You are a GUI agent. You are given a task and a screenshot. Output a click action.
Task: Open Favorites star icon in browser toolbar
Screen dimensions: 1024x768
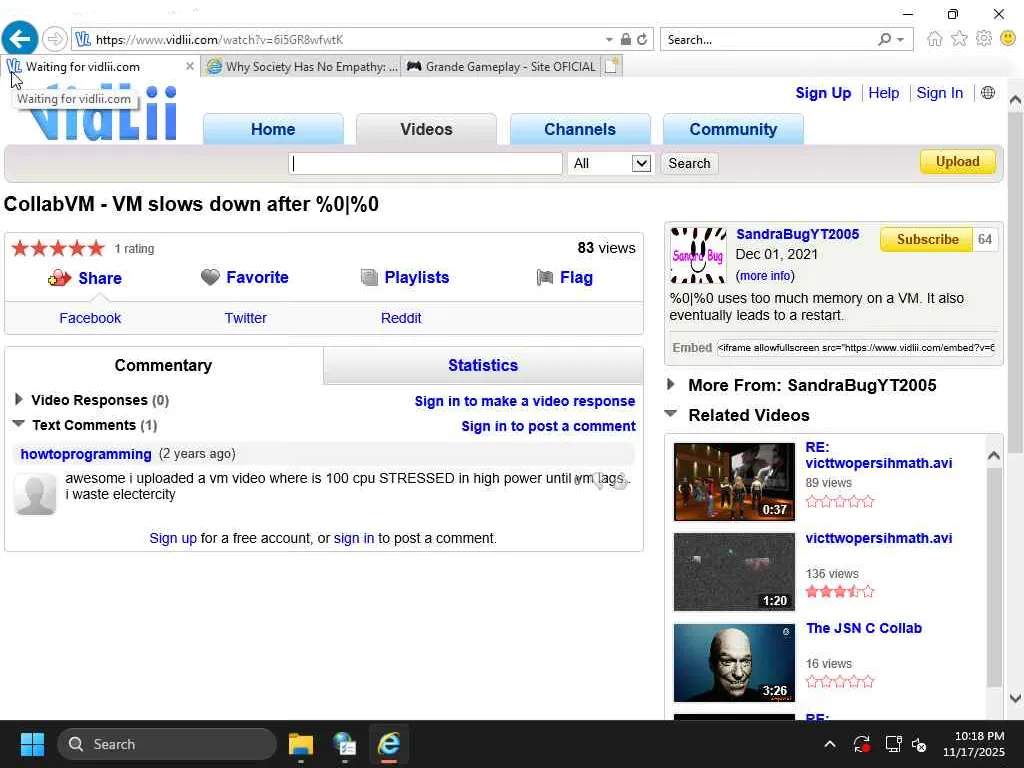pyautogui.click(x=959, y=39)
